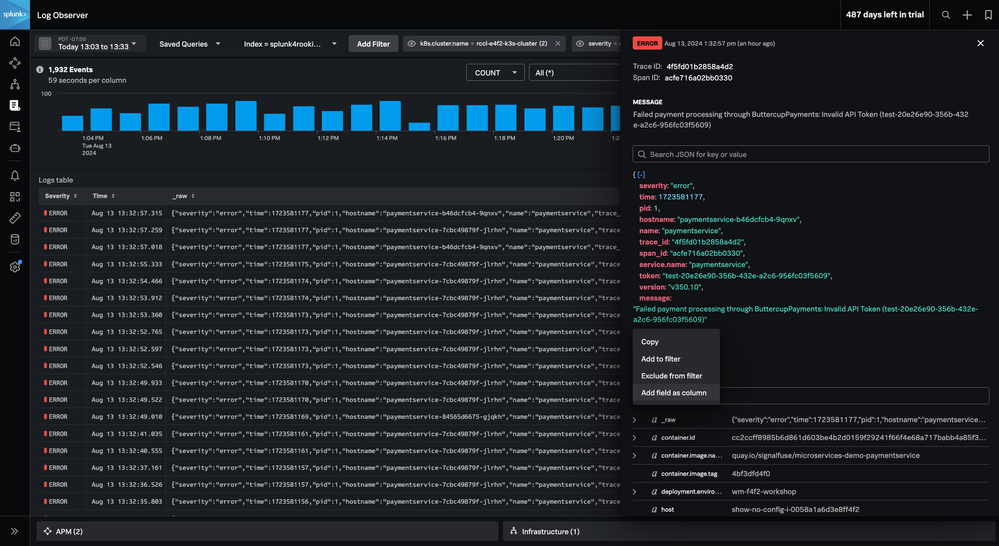Toggle eye icon on severity filter

click(x=581, y=44)
